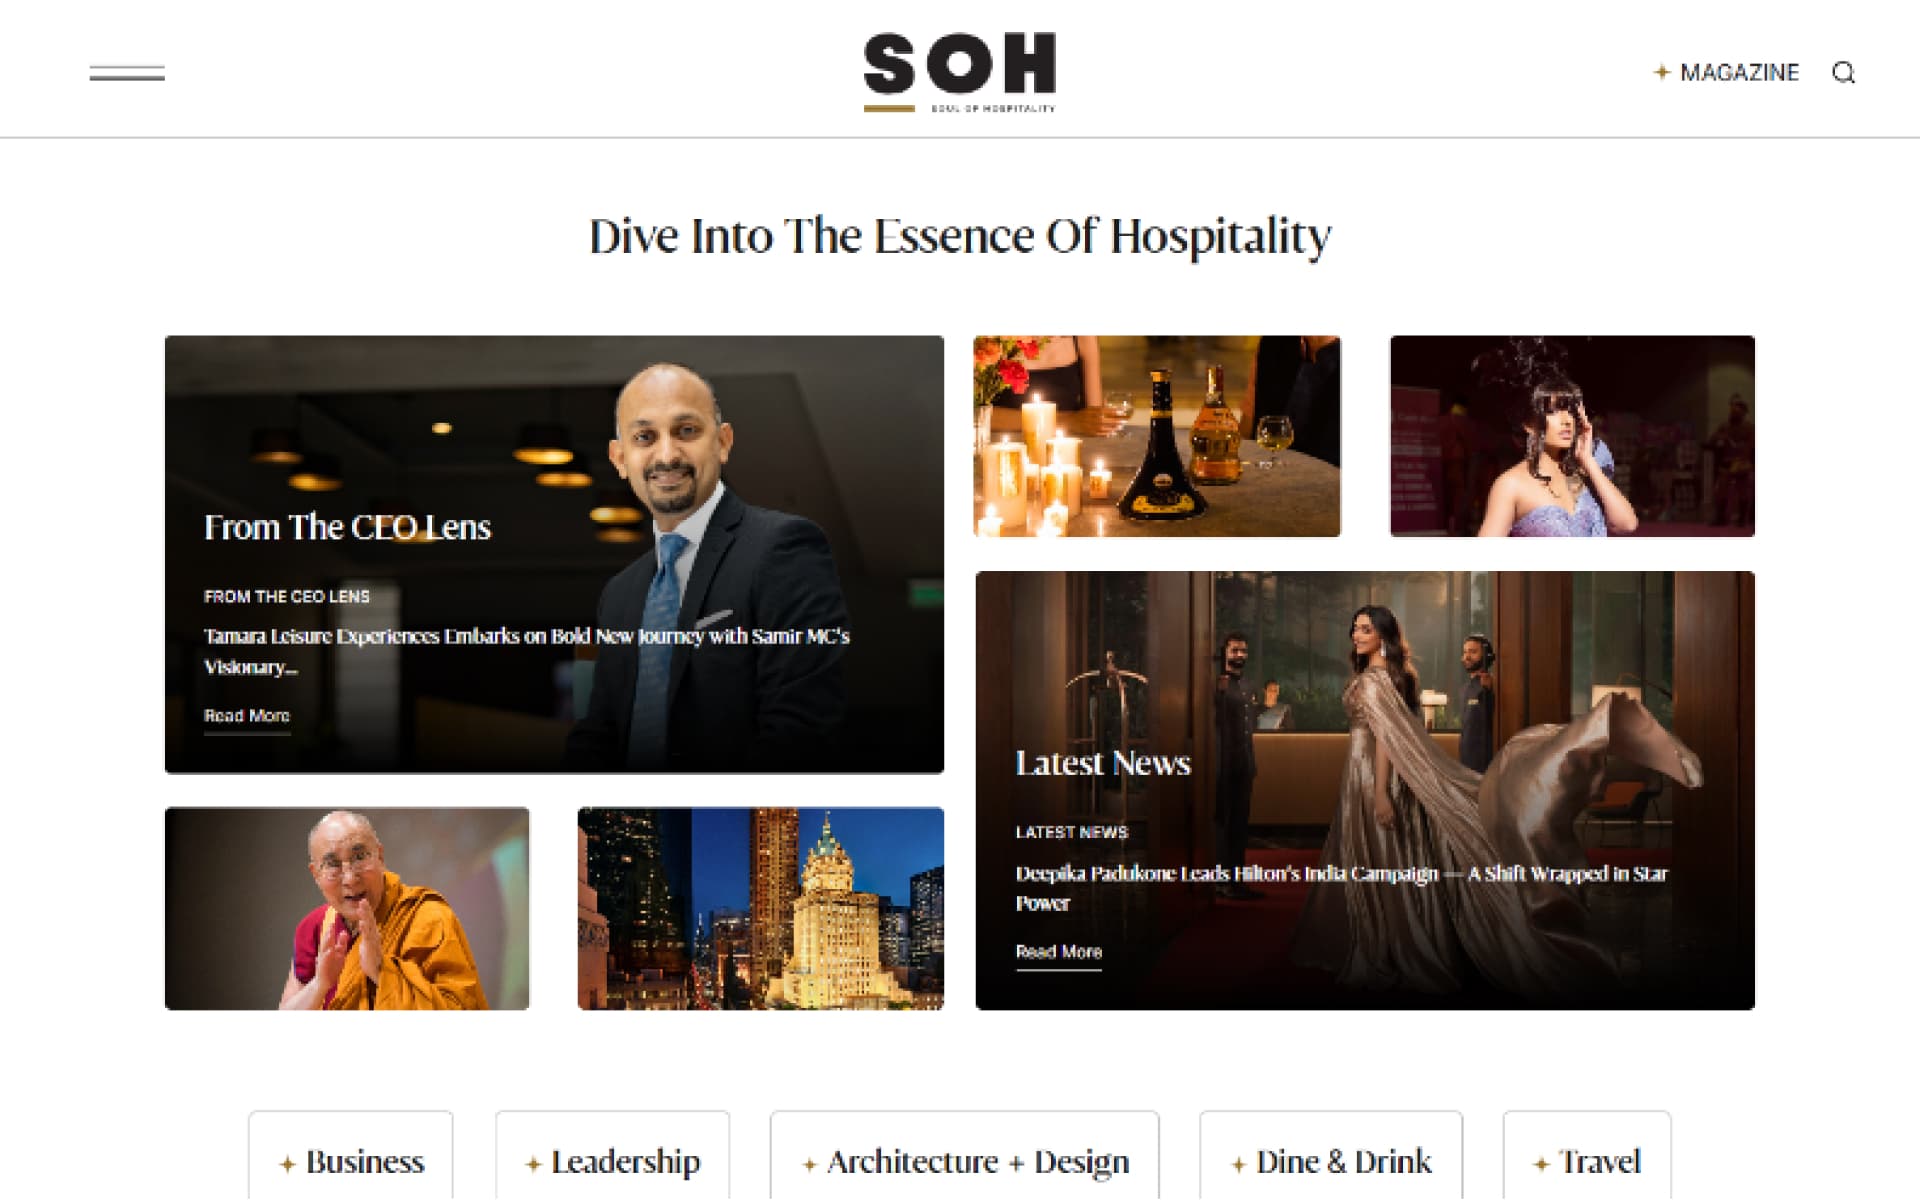Click the plus icon on Dine & Drink
This screenshot has height=1200, width=1920.
click(x=1238, y=1164)
